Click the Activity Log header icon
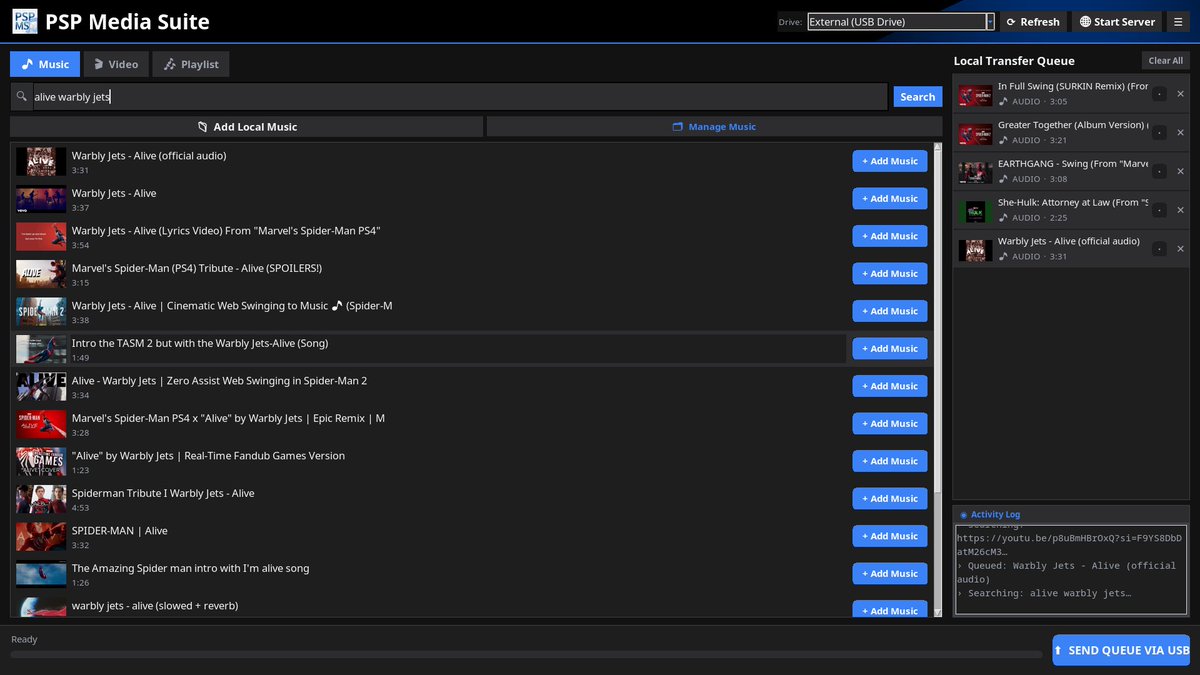Image resolution: width=1200 pixels, height=675 pixels. pyautogui.click(x=964, y=515)
